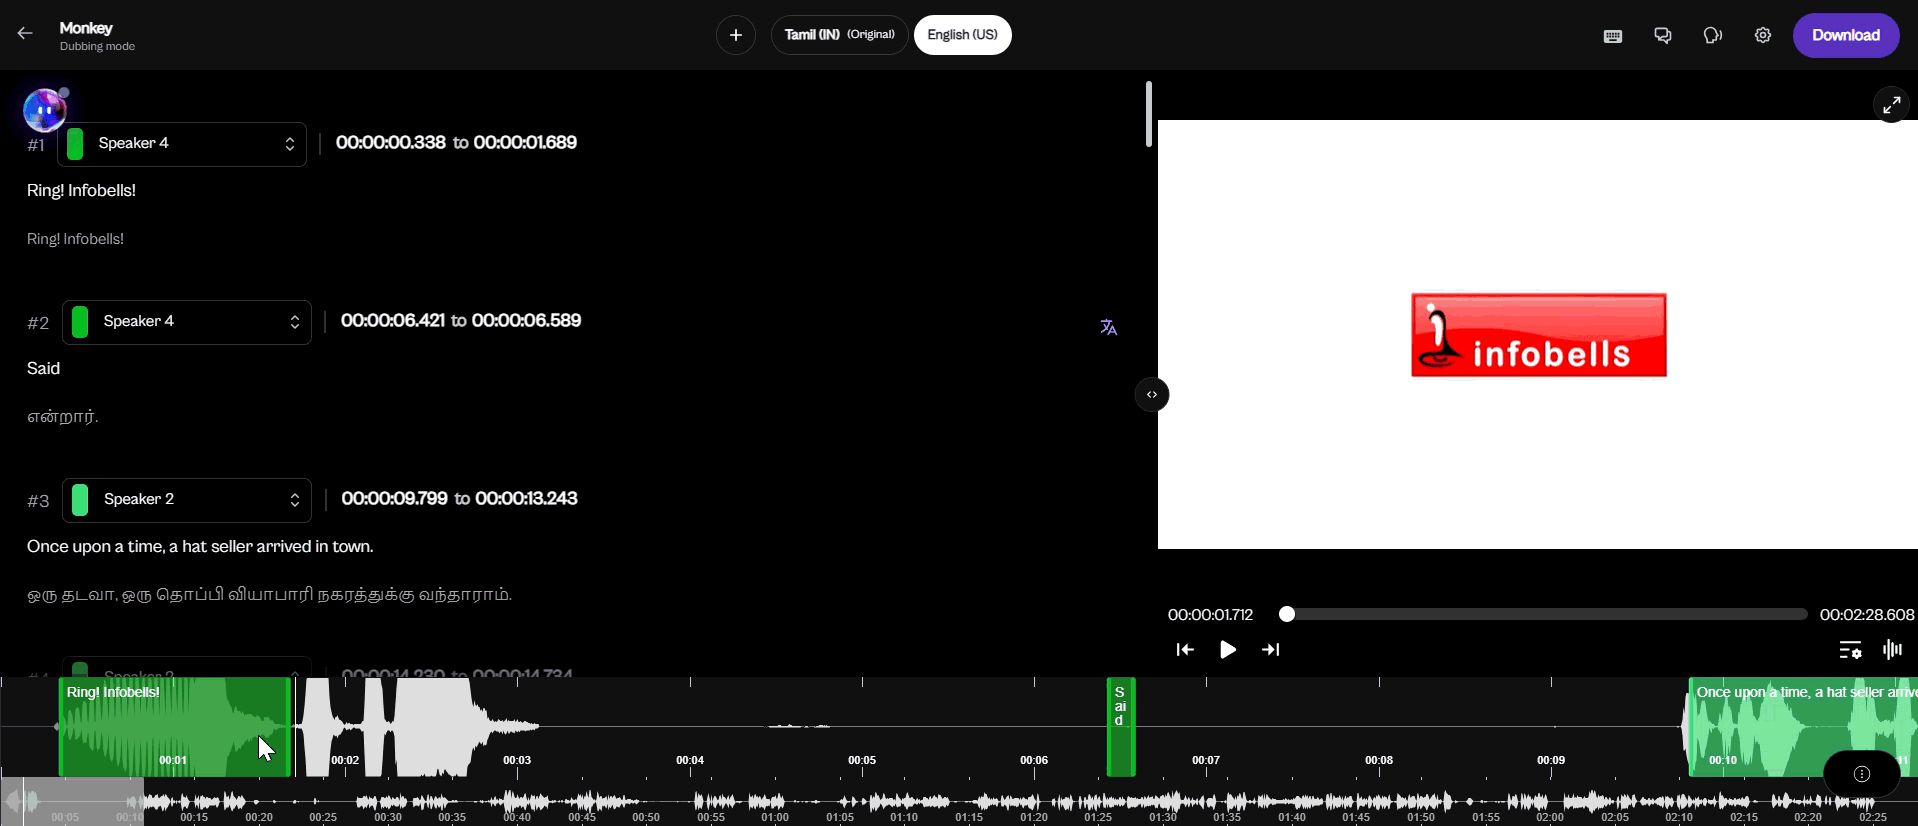The width and height of the screenshot is (1918, 826).
Task: Open Speaker 4 dropdown for segment #1
Action: (182, 144)
